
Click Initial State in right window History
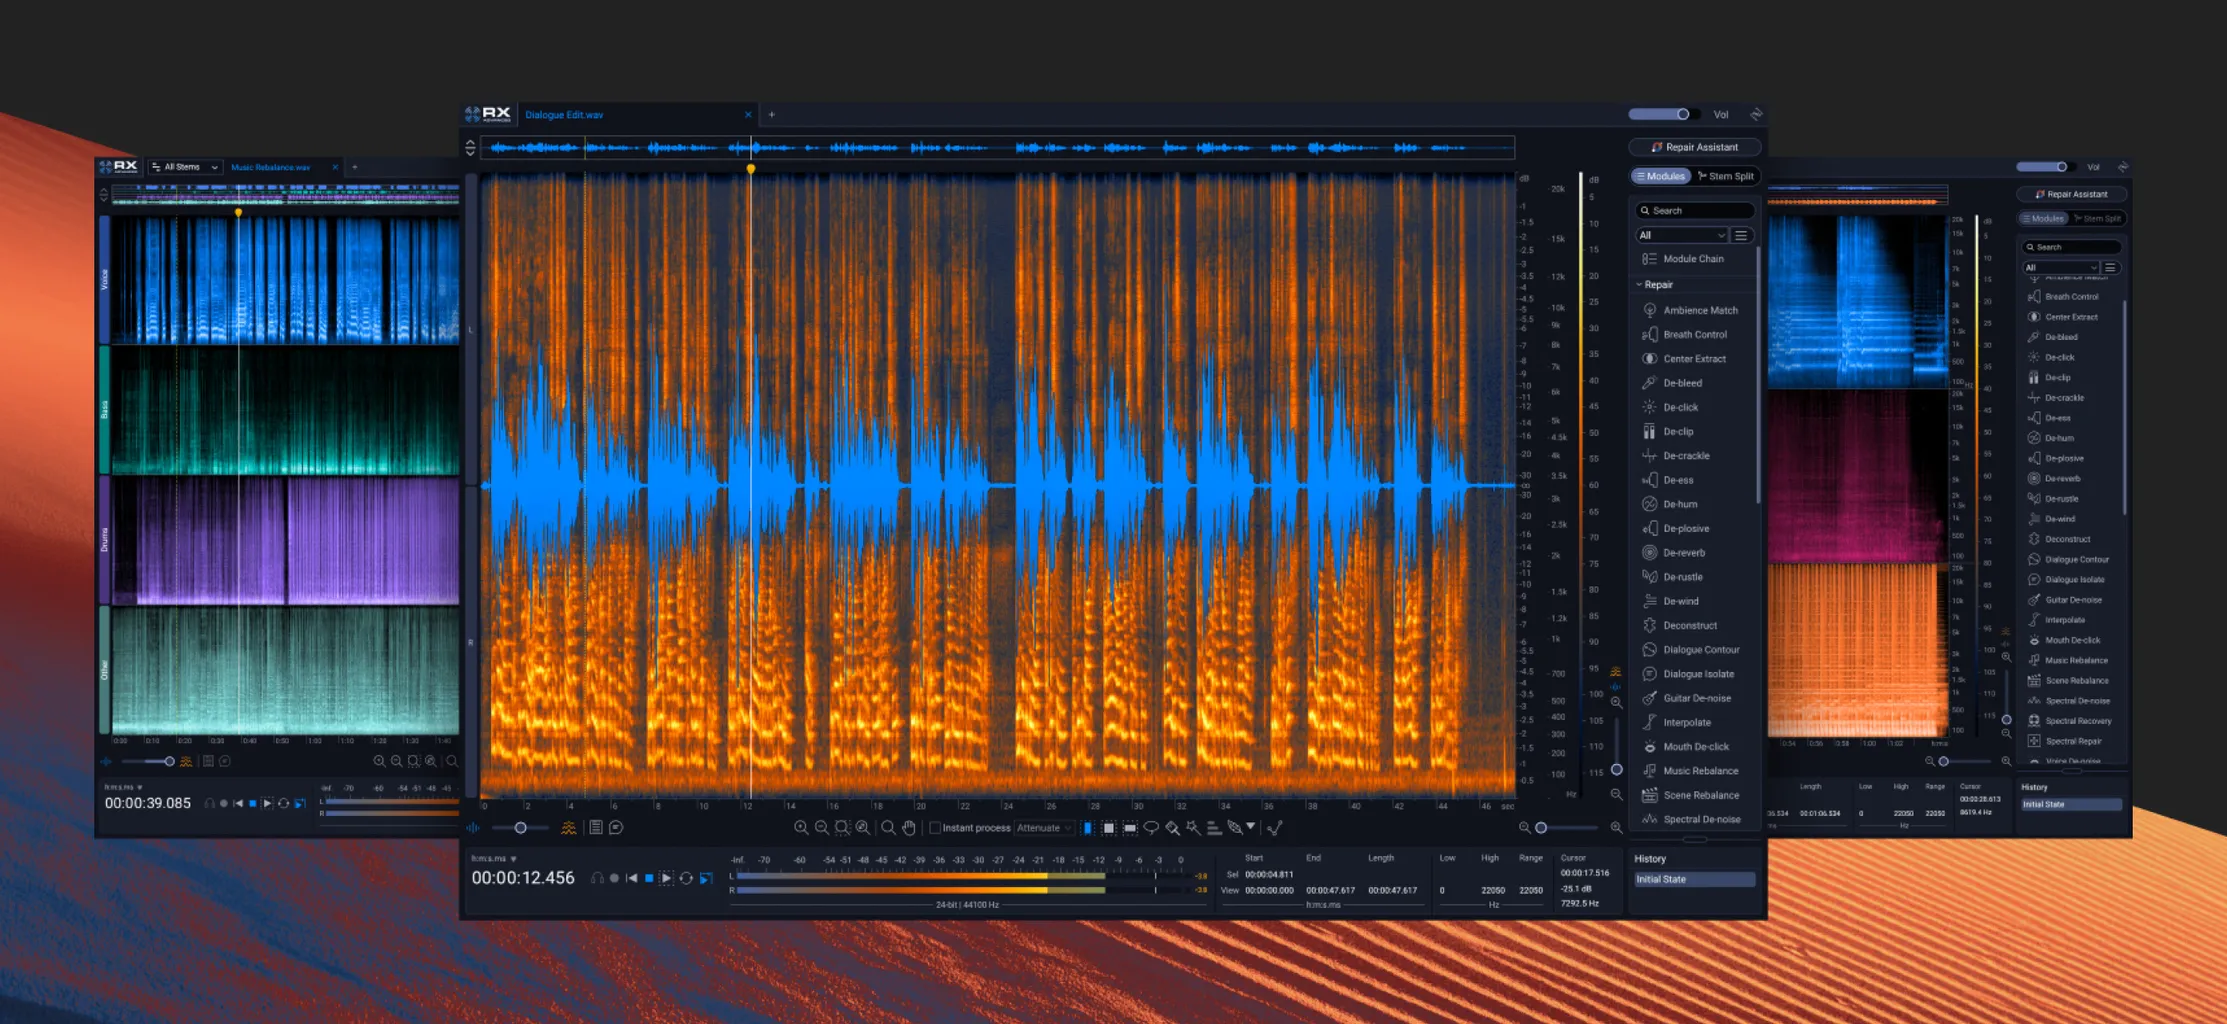(x=2071, y=804)
